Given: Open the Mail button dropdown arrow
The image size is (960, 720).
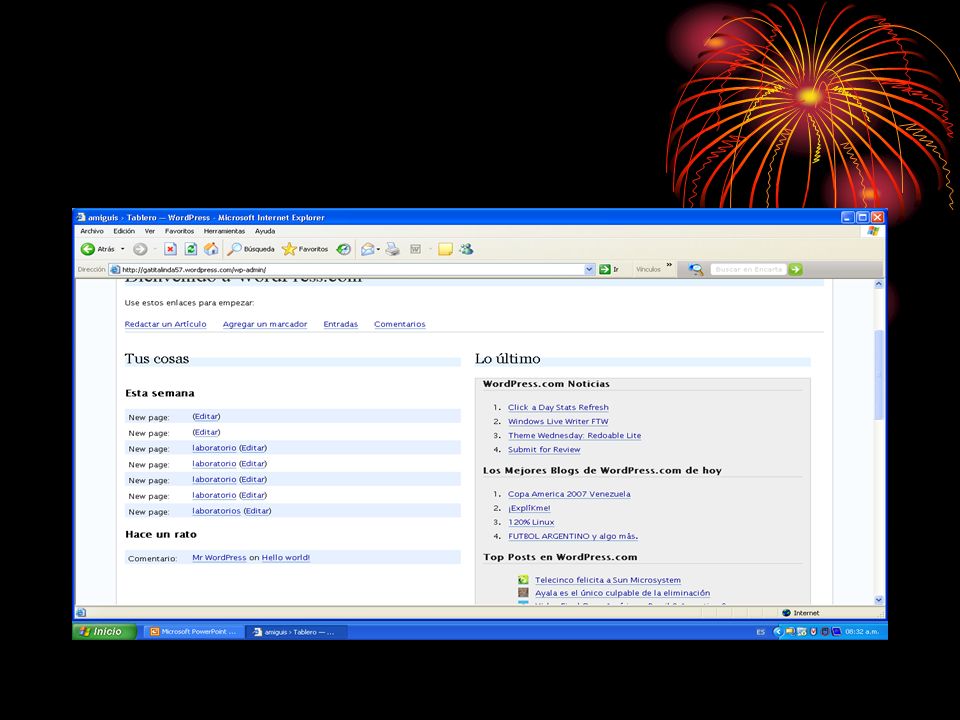Looking at the screenshot, I should click(378, 249).
